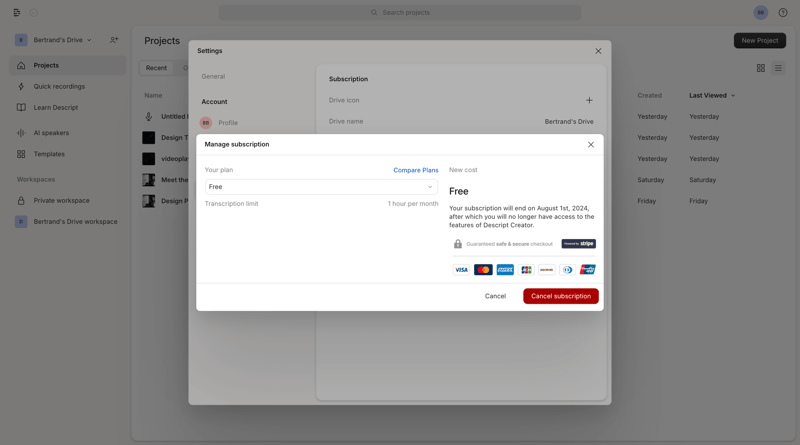Switch to the Recent tab
The image size is (800, 445).
tap(156, 68)
